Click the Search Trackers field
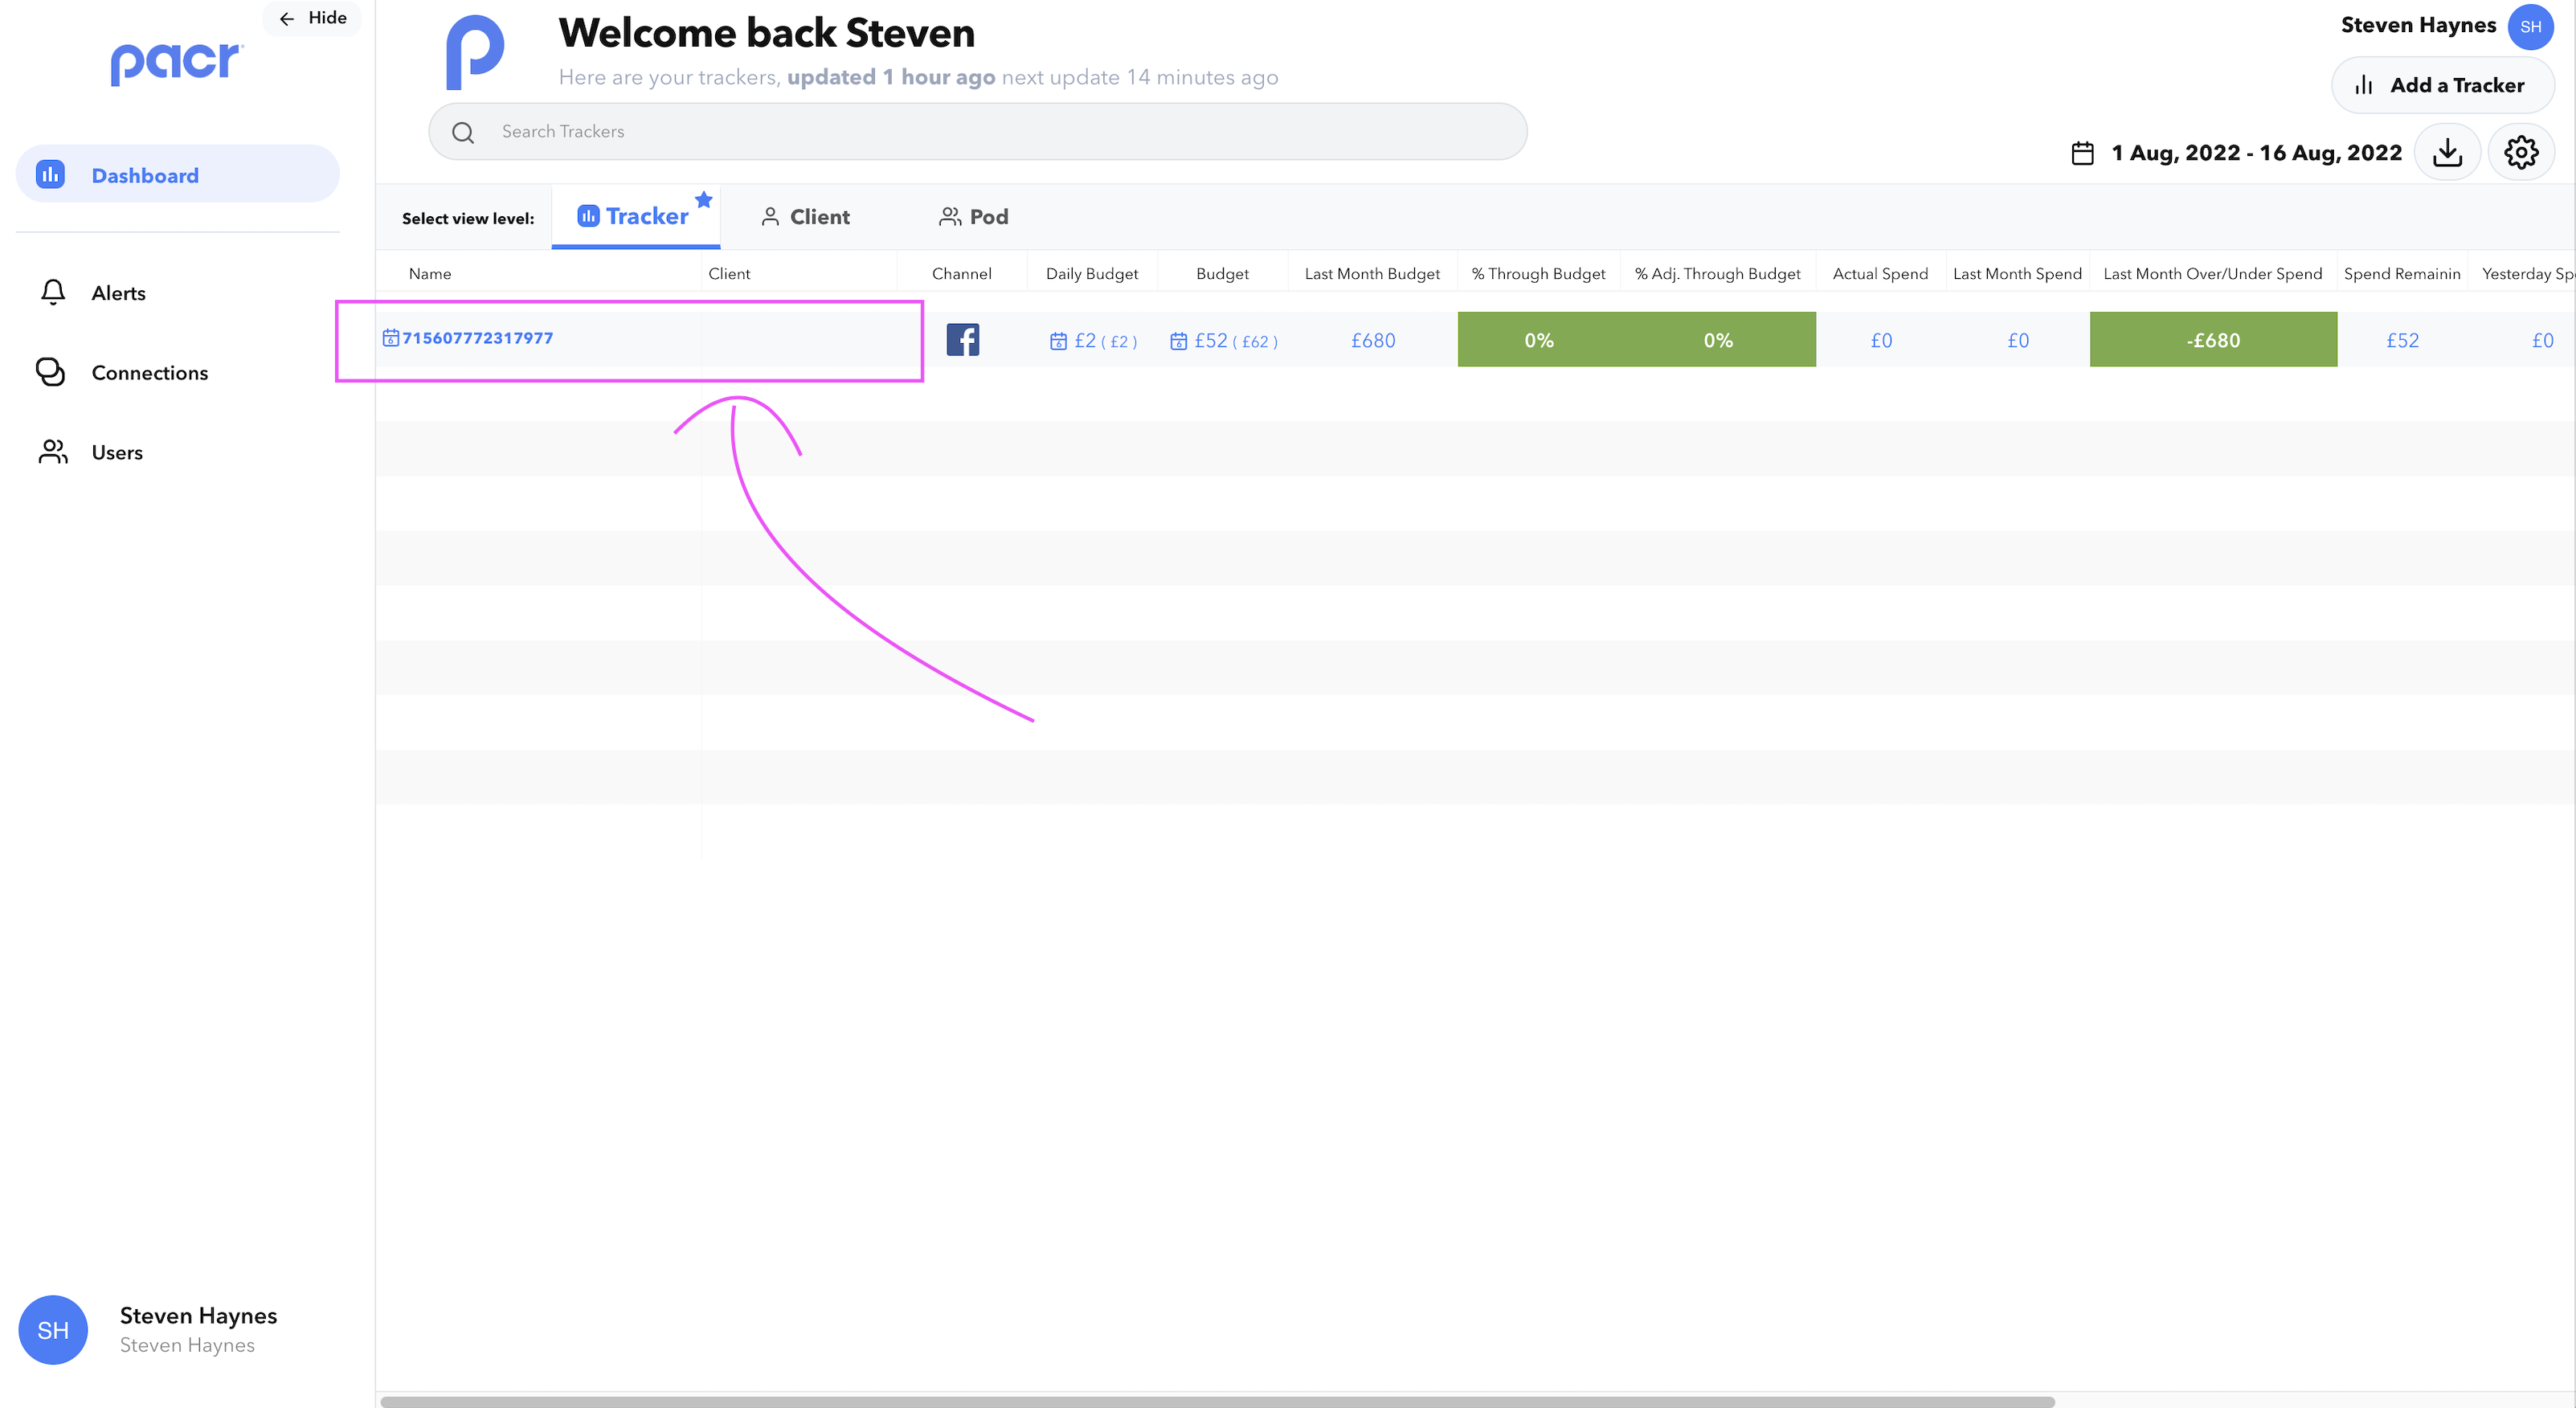 pyautogui.click(x=977, y=131)
